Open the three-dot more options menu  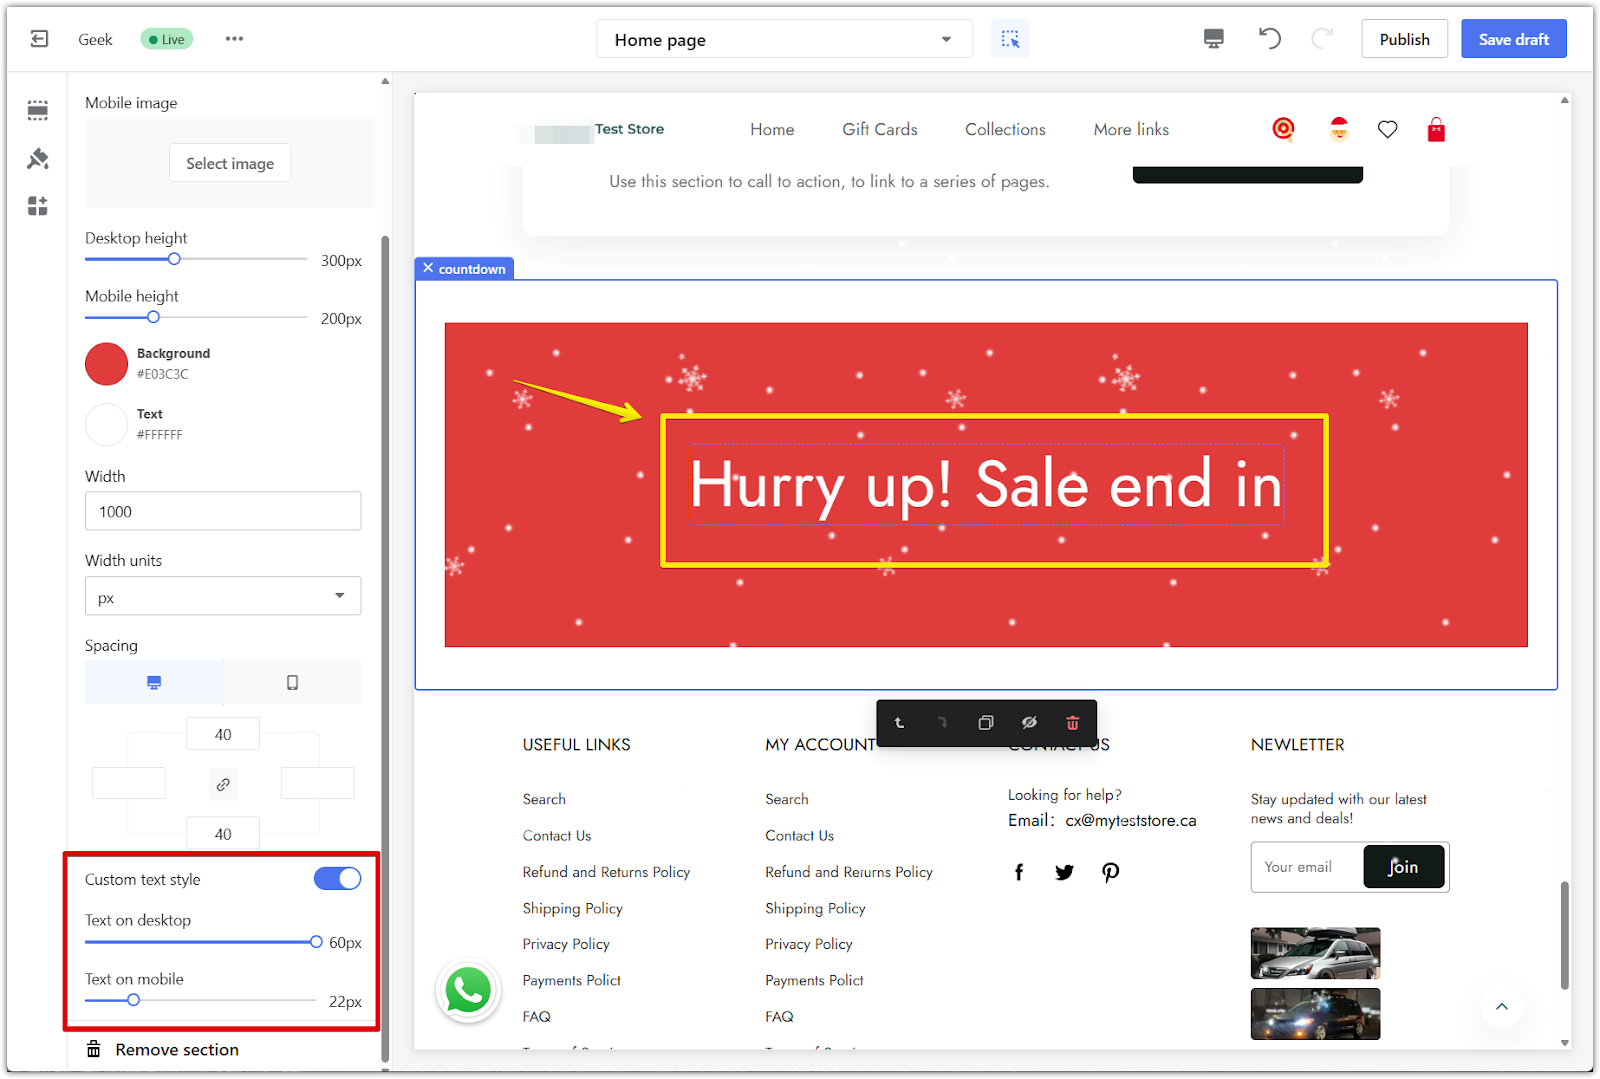[x=234, y=39]
